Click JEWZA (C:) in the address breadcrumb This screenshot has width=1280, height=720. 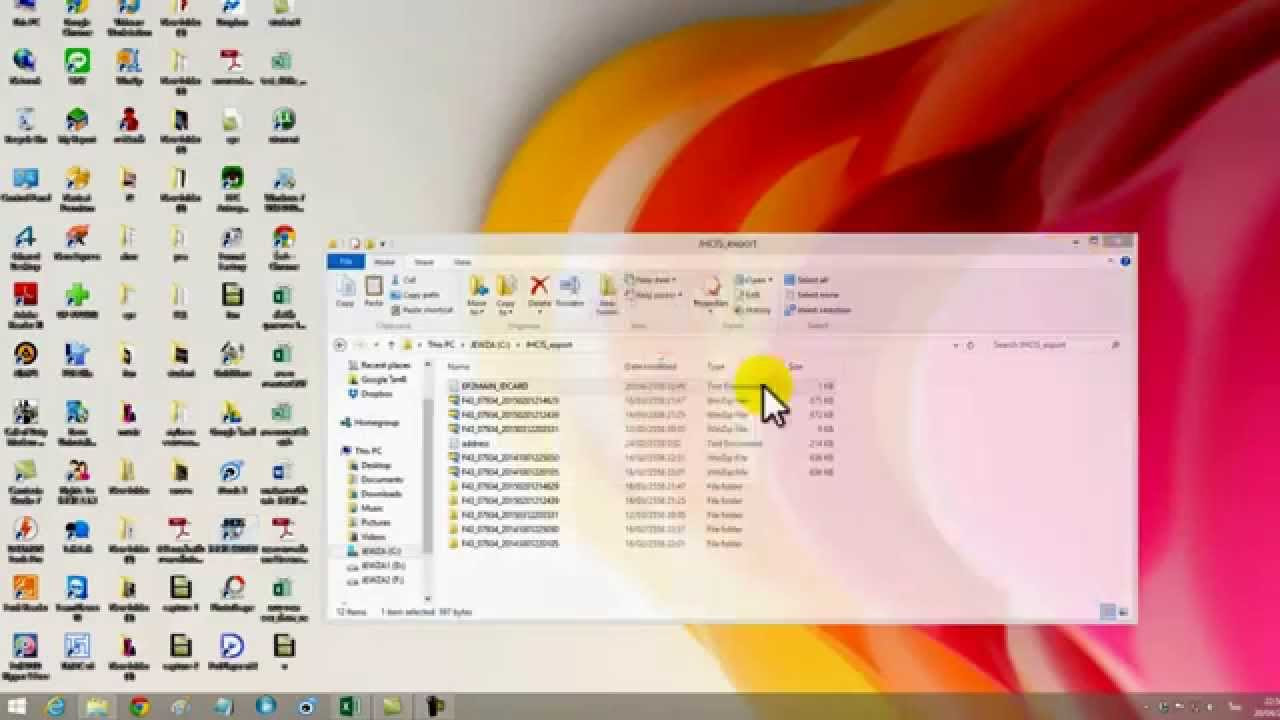[x=490, y=345]
